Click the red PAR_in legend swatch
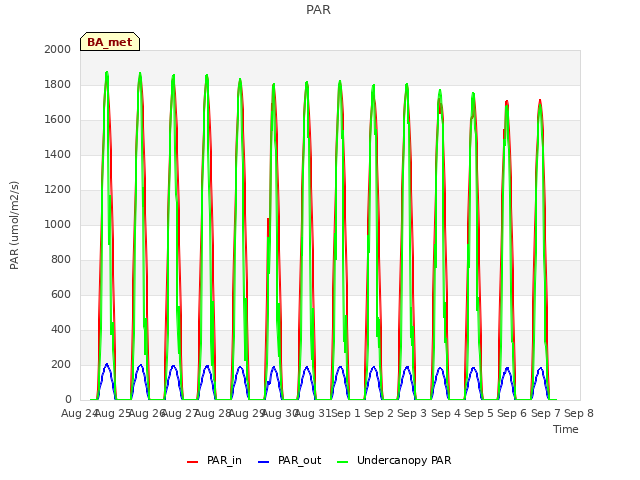The width and height of the screenshot is (640, 480). click(192, 462)
